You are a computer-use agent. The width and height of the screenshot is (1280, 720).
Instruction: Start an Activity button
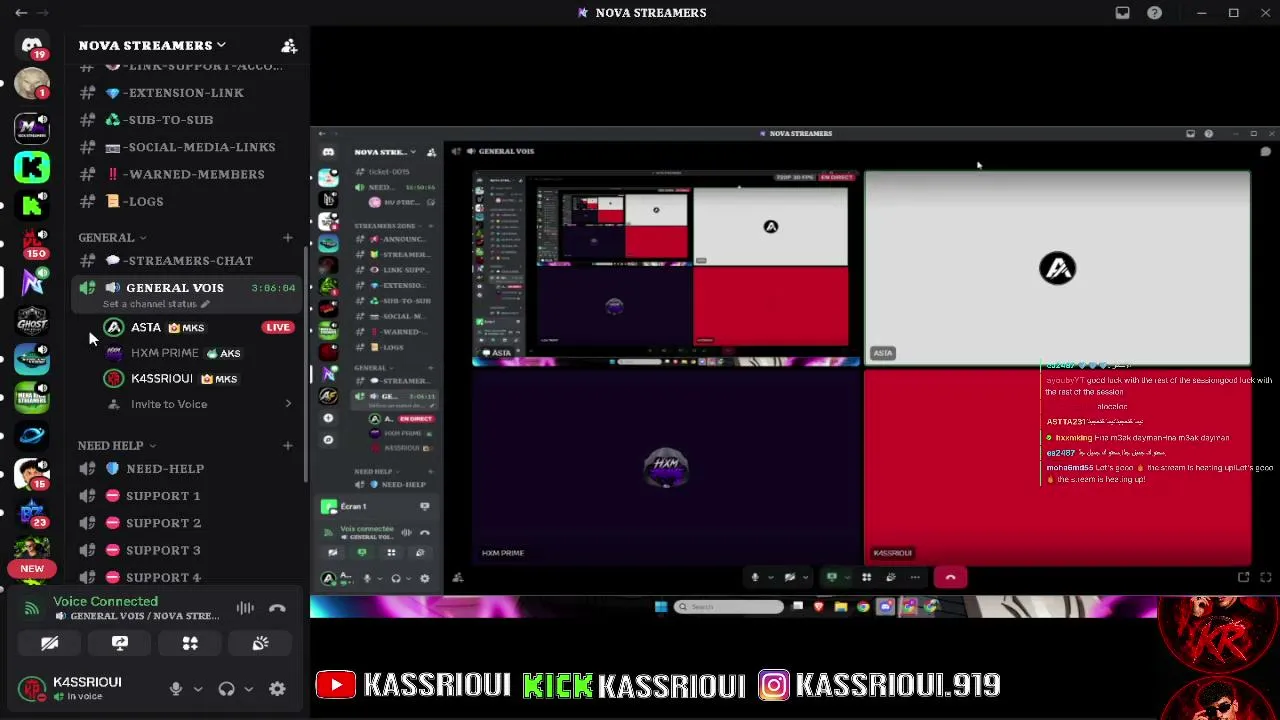[190, 644]
